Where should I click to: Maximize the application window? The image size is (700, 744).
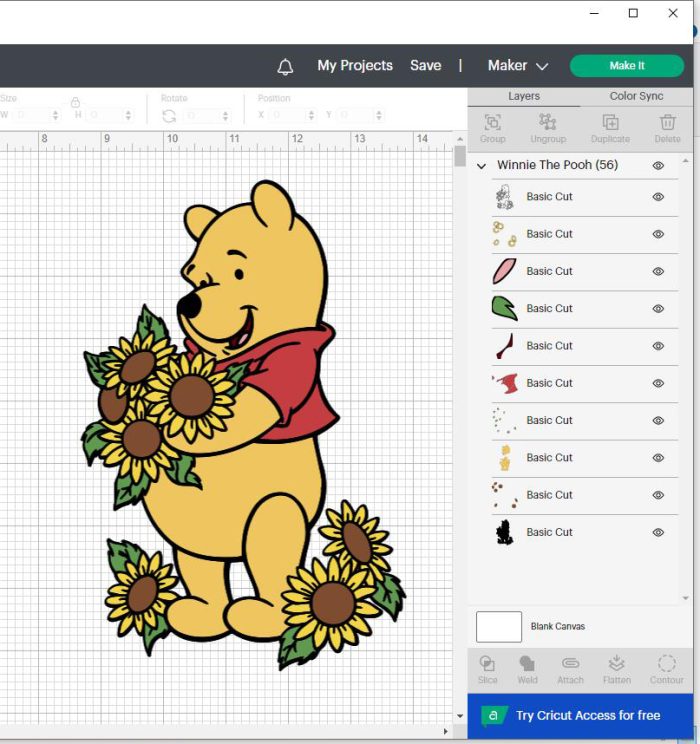pos(633,13)
